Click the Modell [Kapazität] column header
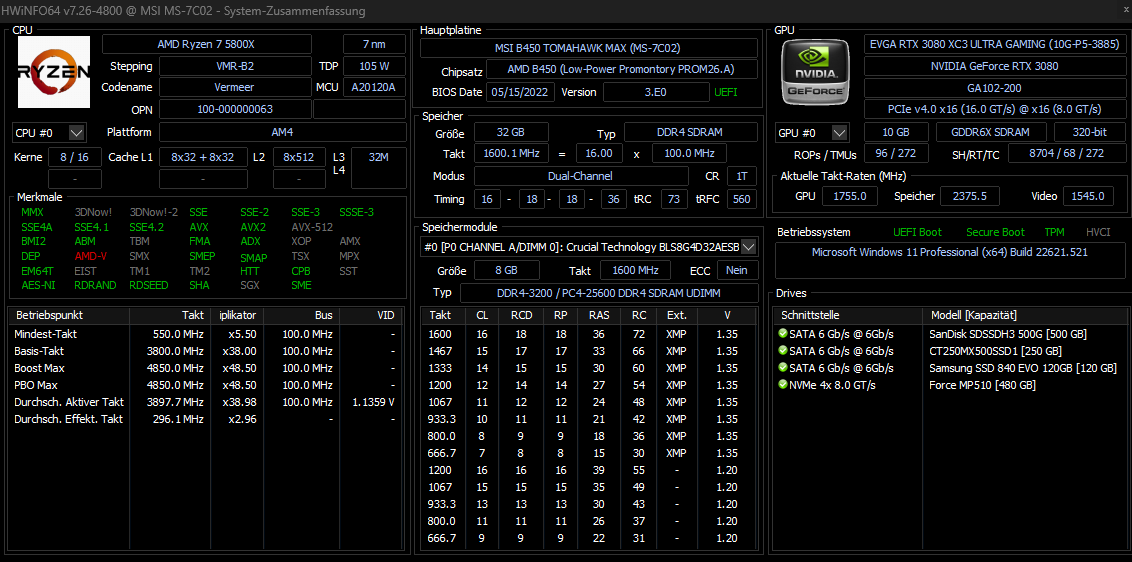This screenshot has height=562, width=1132. tap(1023, 316)
